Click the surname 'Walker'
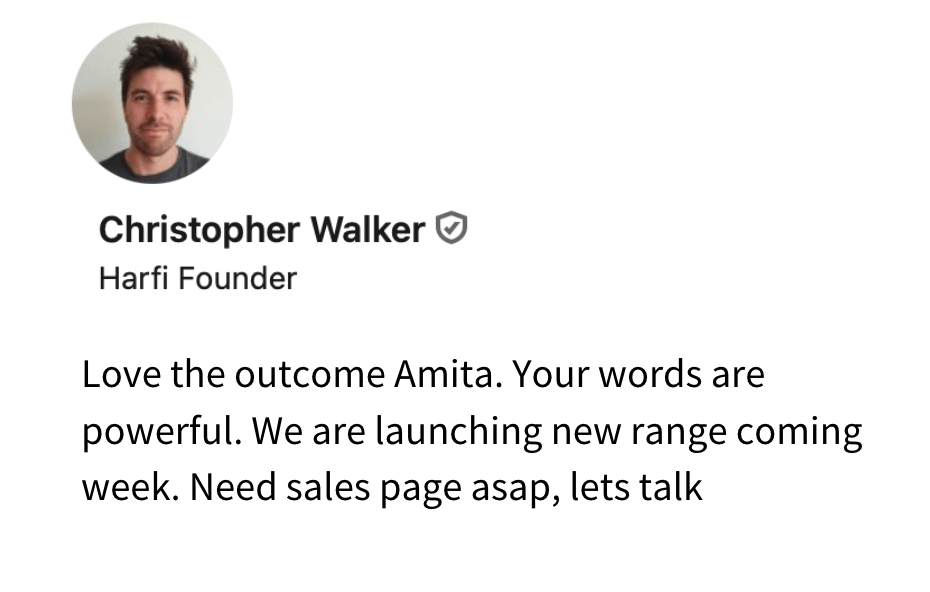The width and height of the screenshot is (930, 592). click(368, 229)
